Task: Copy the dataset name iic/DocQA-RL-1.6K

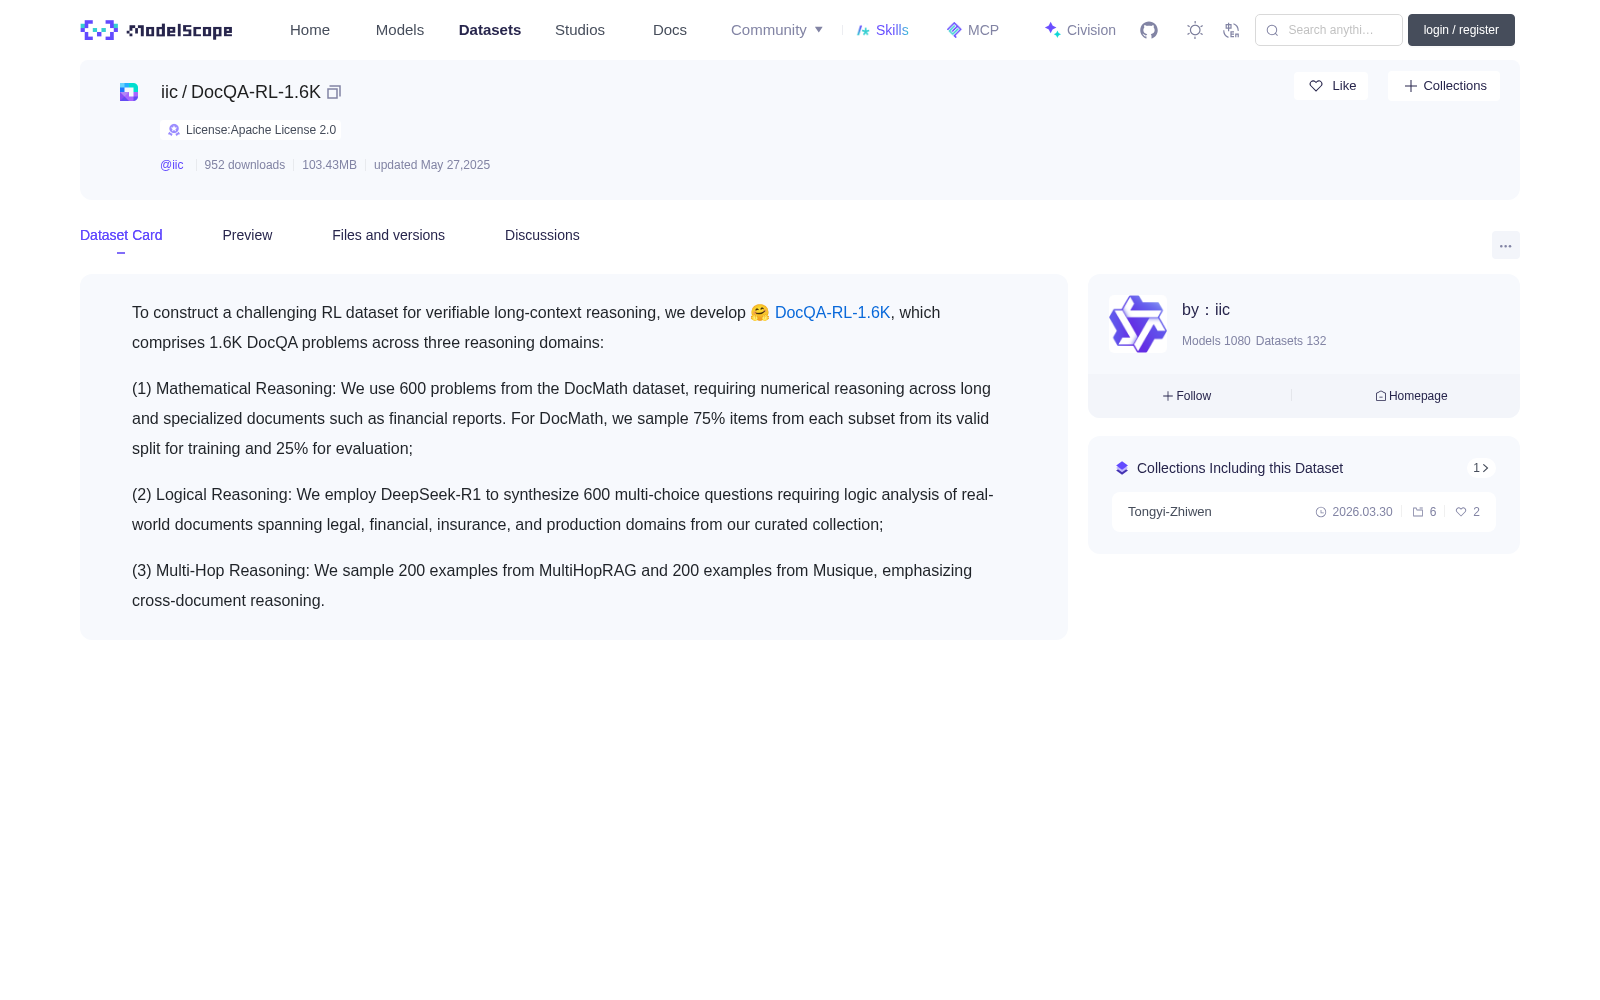Action: point(334,92)
